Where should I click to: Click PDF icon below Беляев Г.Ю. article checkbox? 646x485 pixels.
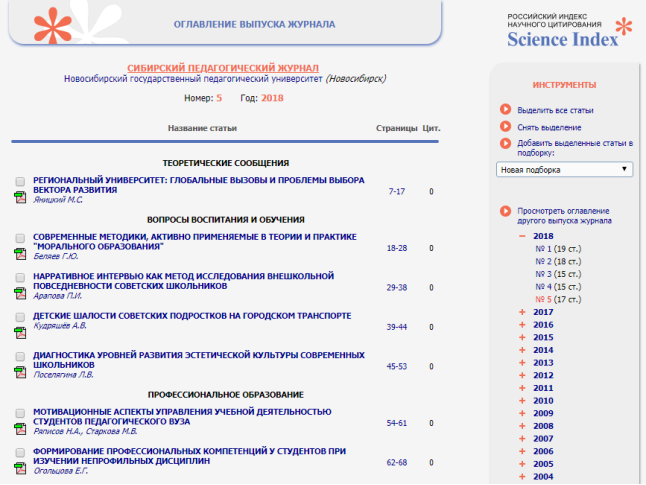click(20, 254)
